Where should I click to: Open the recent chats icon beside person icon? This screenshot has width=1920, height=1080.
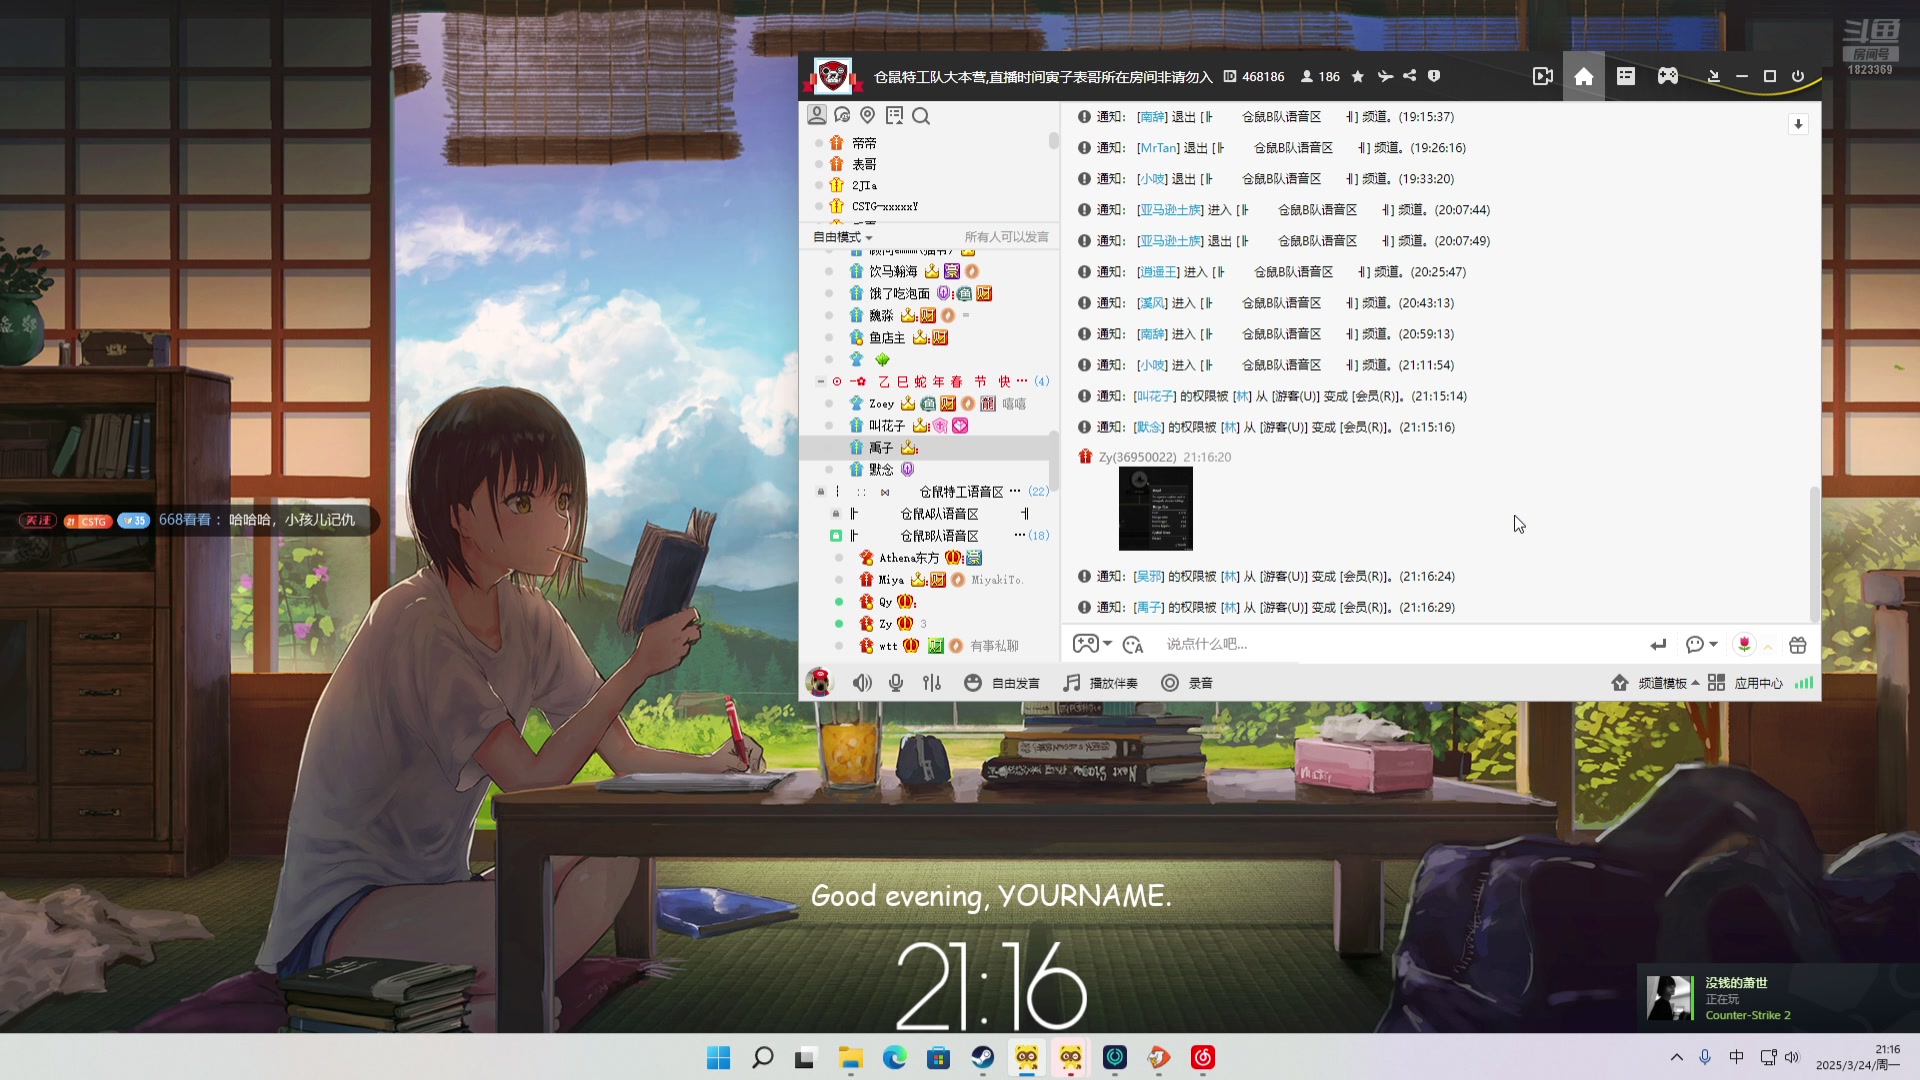[842, 115]
